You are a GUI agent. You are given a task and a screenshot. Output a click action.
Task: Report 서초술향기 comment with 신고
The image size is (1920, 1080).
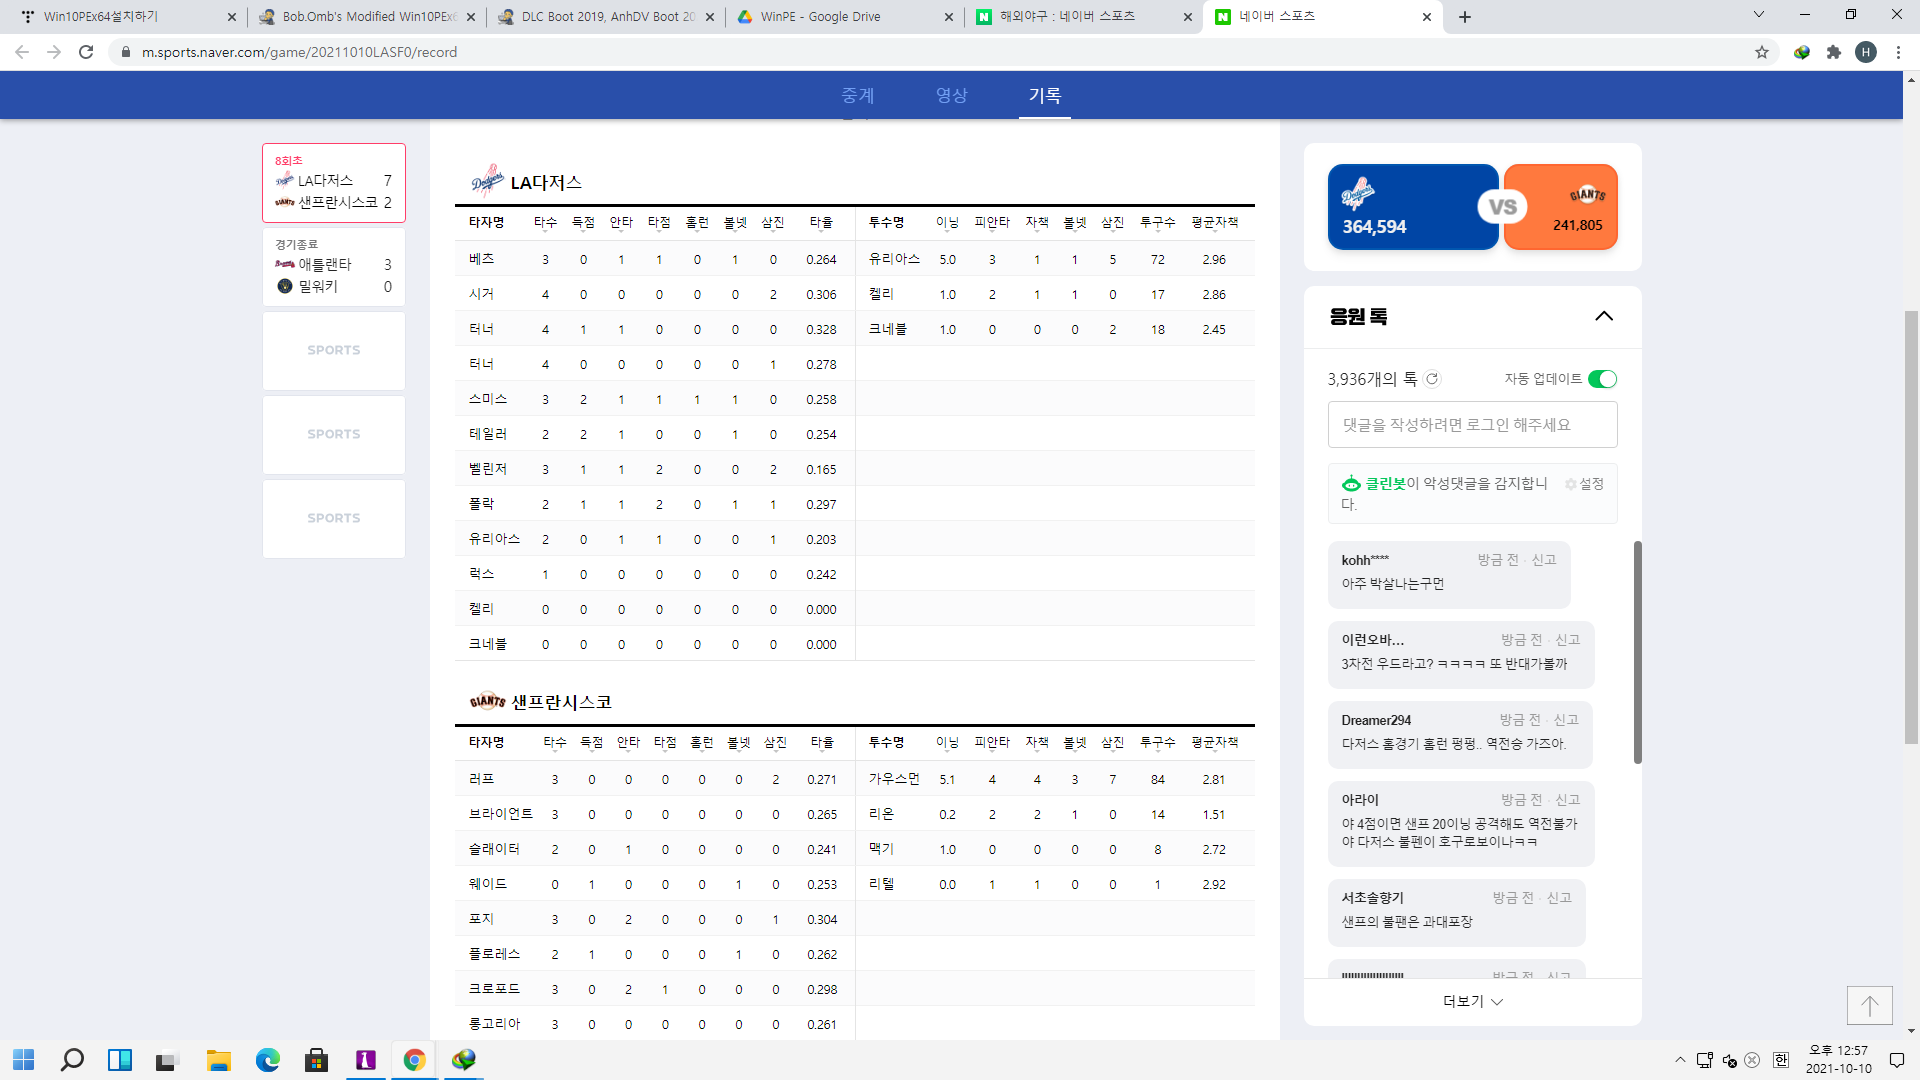click(x=1559, y=898)
